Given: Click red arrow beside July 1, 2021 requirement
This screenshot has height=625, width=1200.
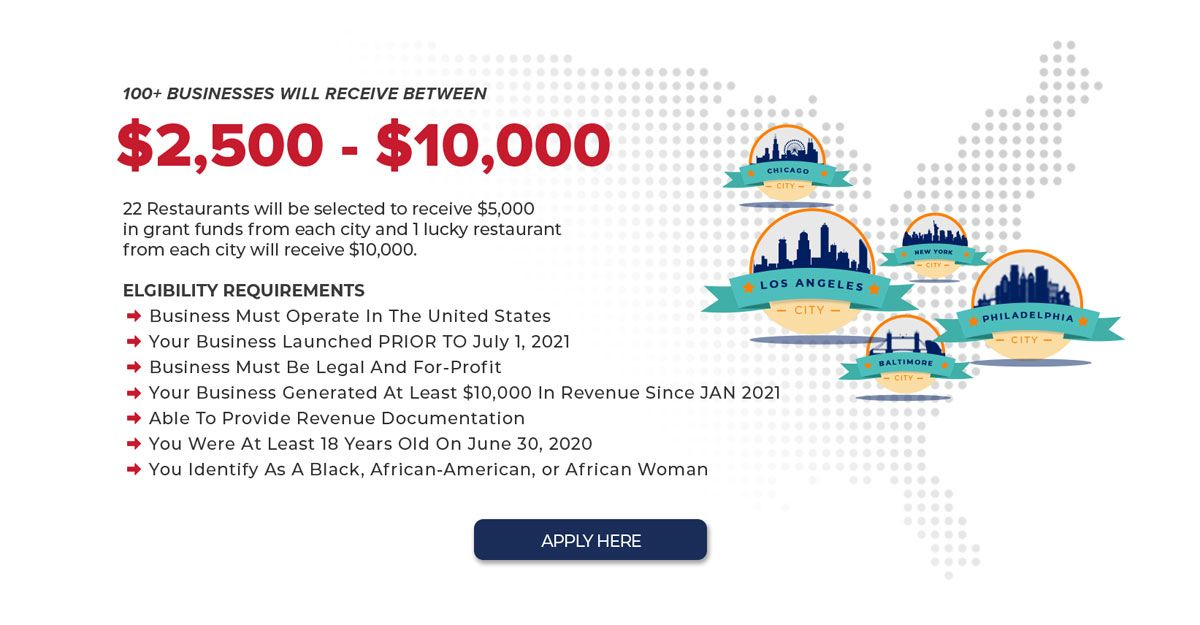Looking at the screenshot, I should click(x=133, y=342).
